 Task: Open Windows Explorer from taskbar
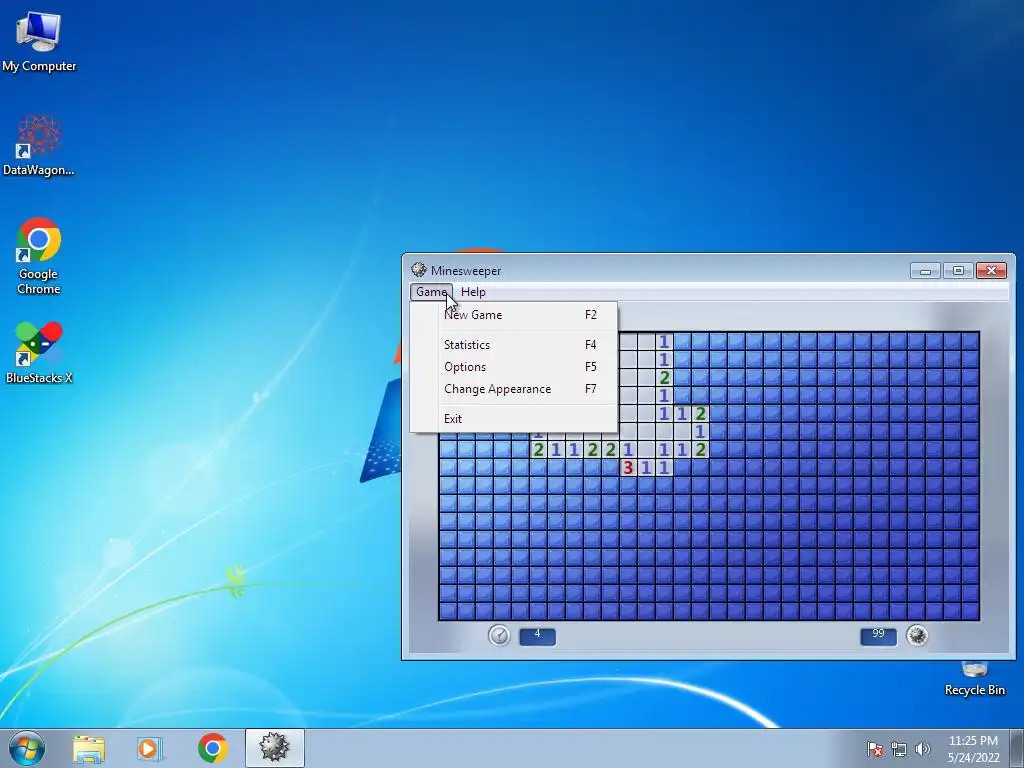[x=89, y=748]
